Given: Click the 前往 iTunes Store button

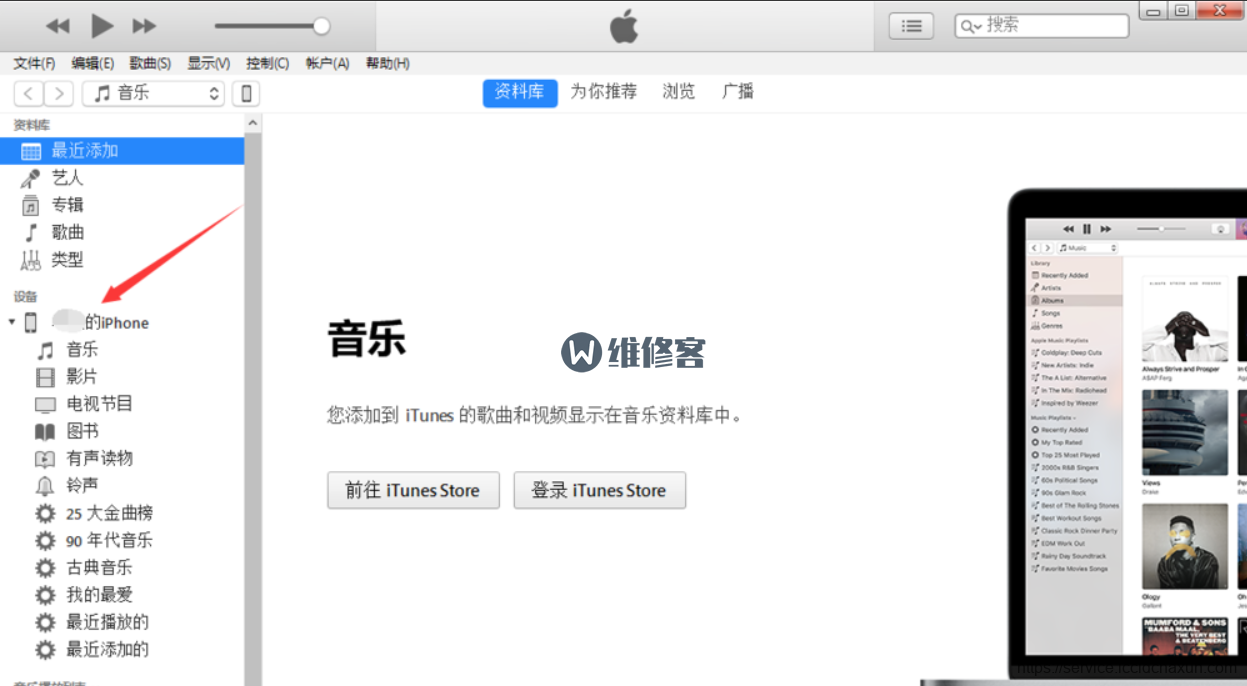Looking at the screenshot, I should pyautogui.click(x=413, y=490).
